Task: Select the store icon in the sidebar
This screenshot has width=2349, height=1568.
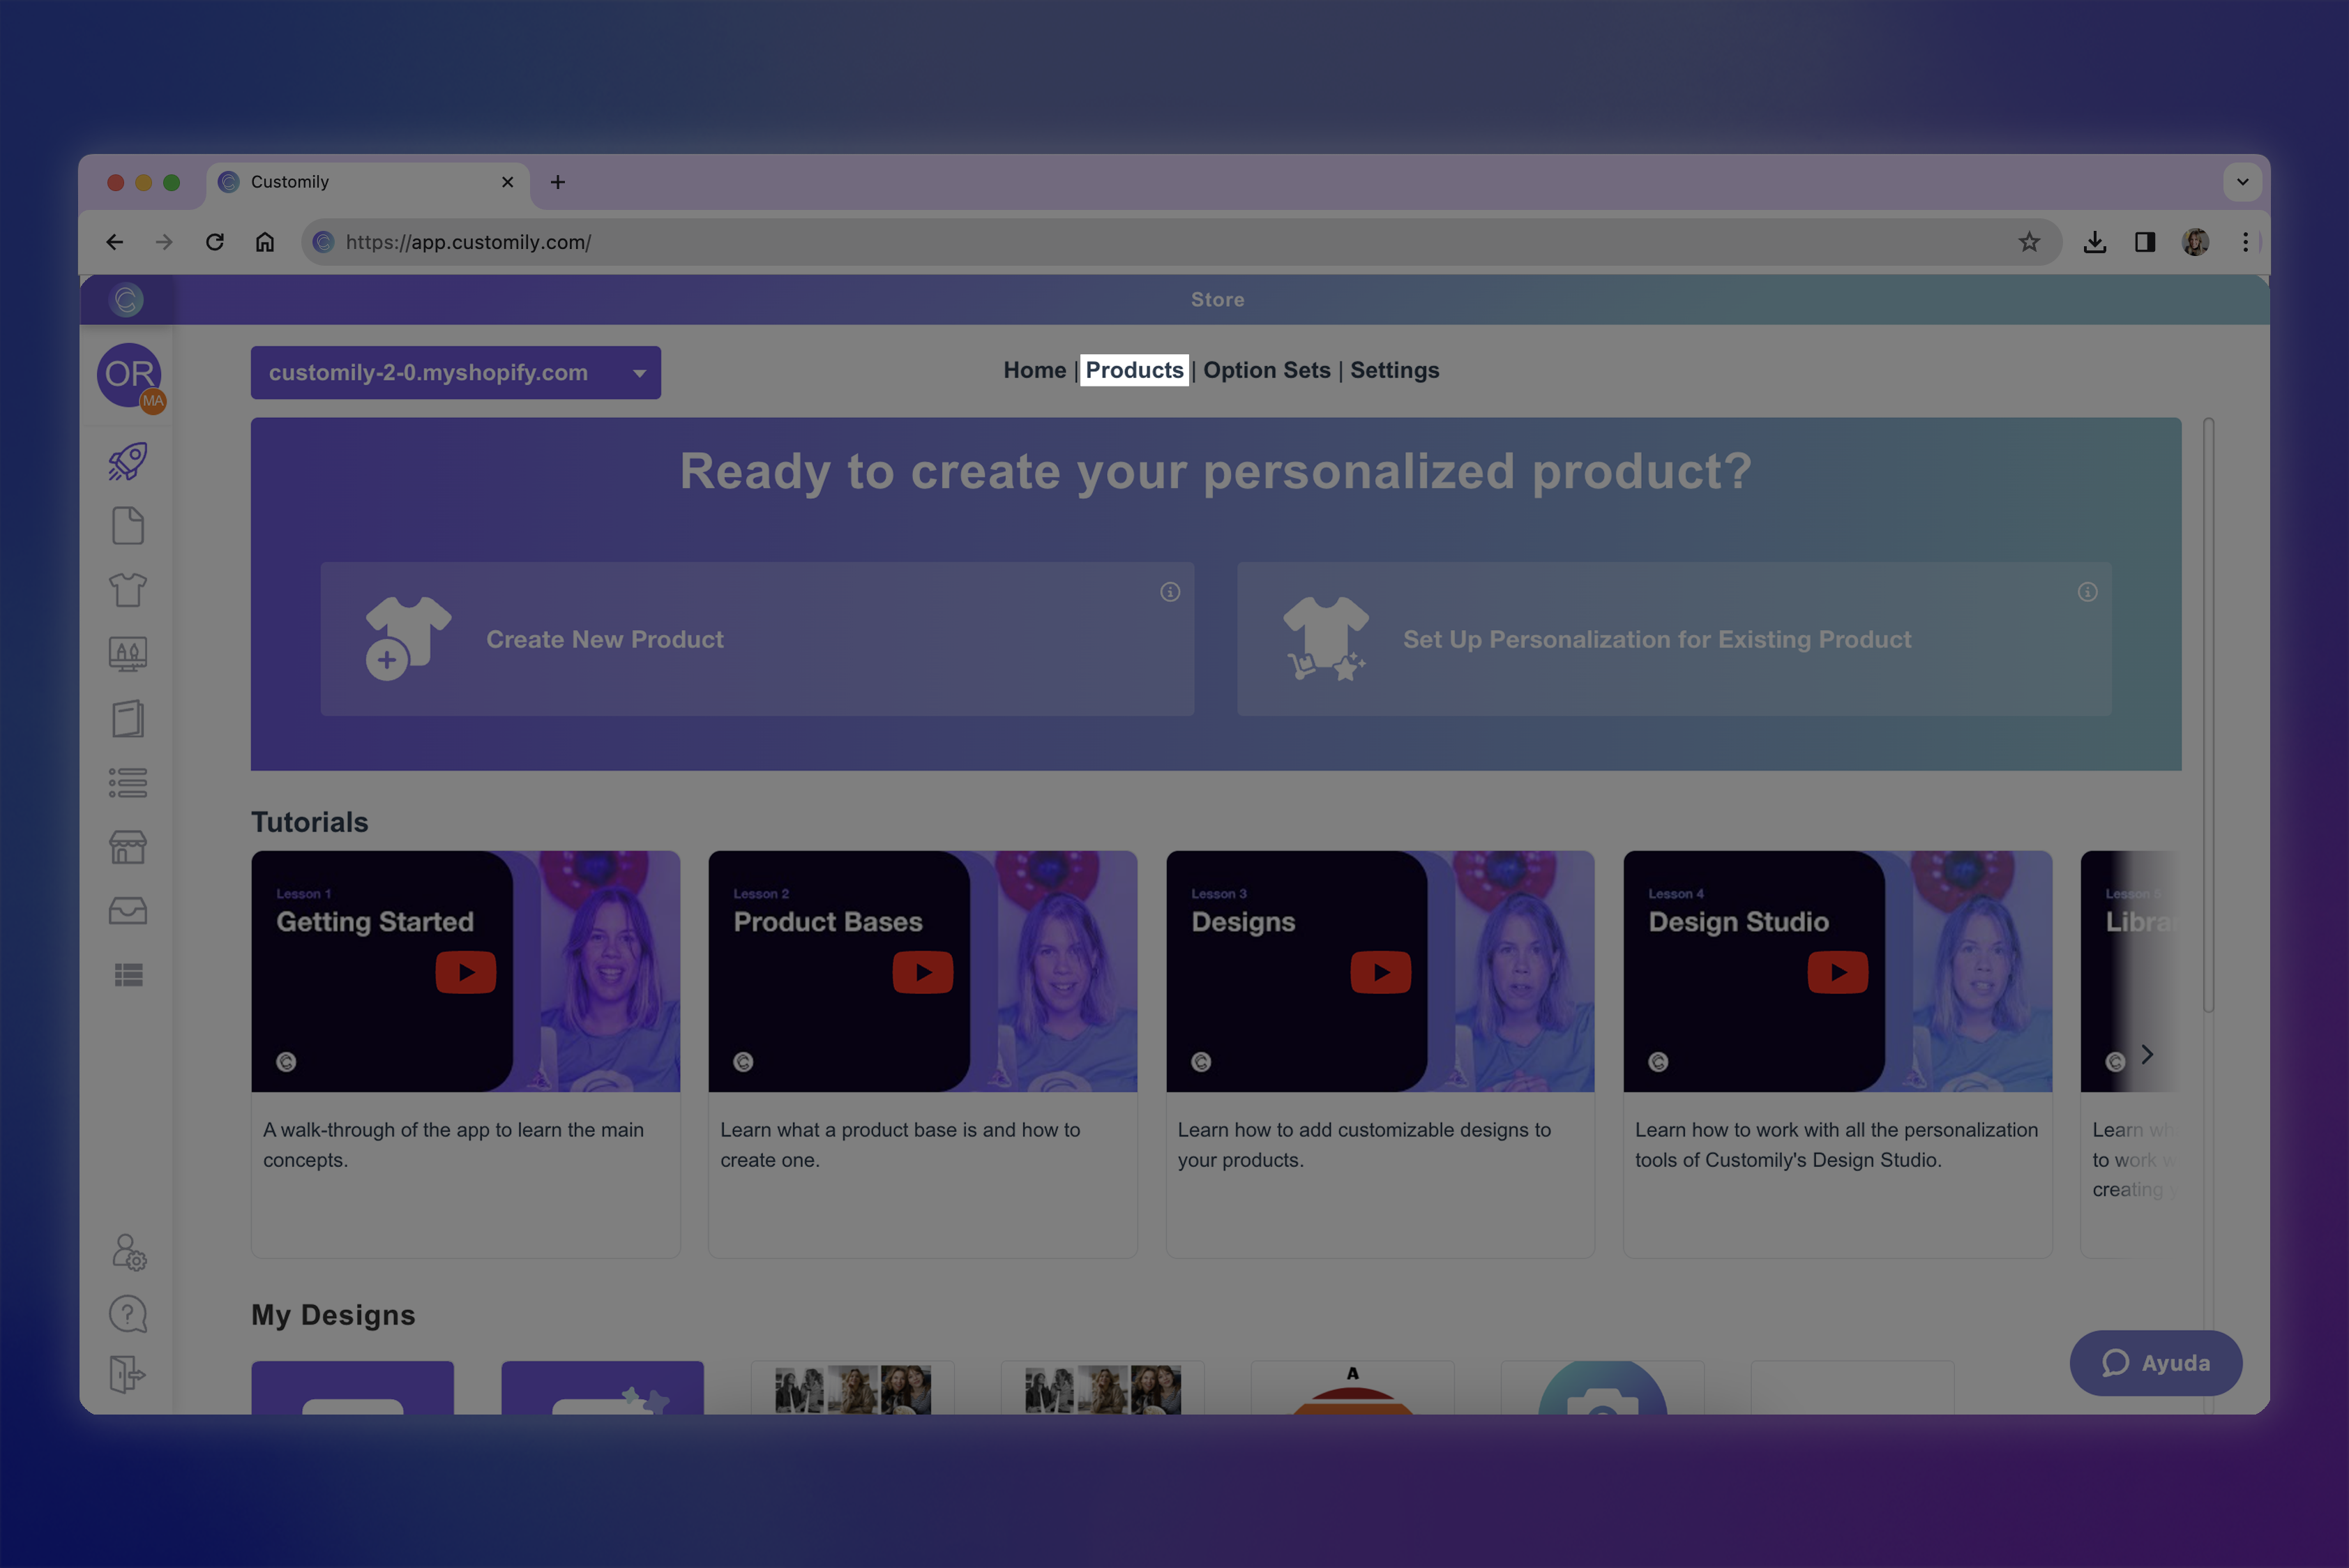Action: (127, 846)
